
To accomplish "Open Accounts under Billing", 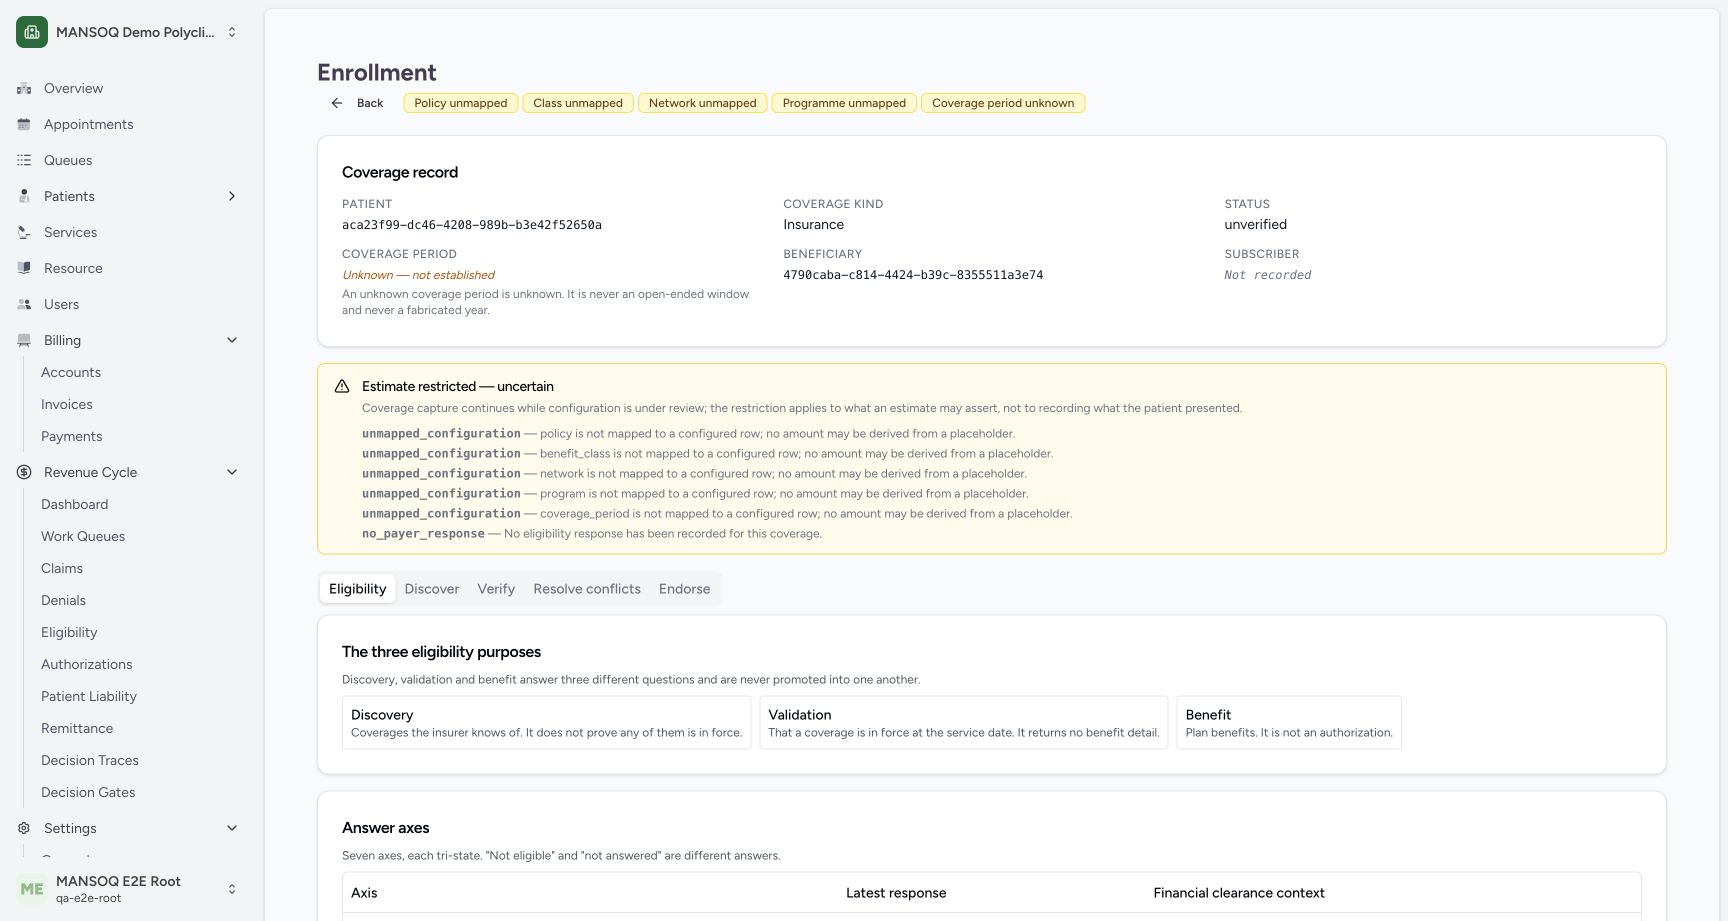I will point(71,372).
